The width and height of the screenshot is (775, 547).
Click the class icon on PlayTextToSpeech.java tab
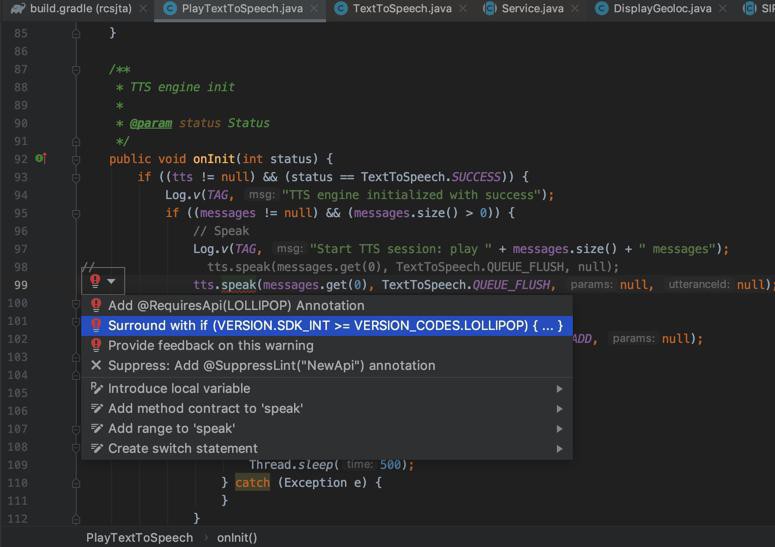170,8
